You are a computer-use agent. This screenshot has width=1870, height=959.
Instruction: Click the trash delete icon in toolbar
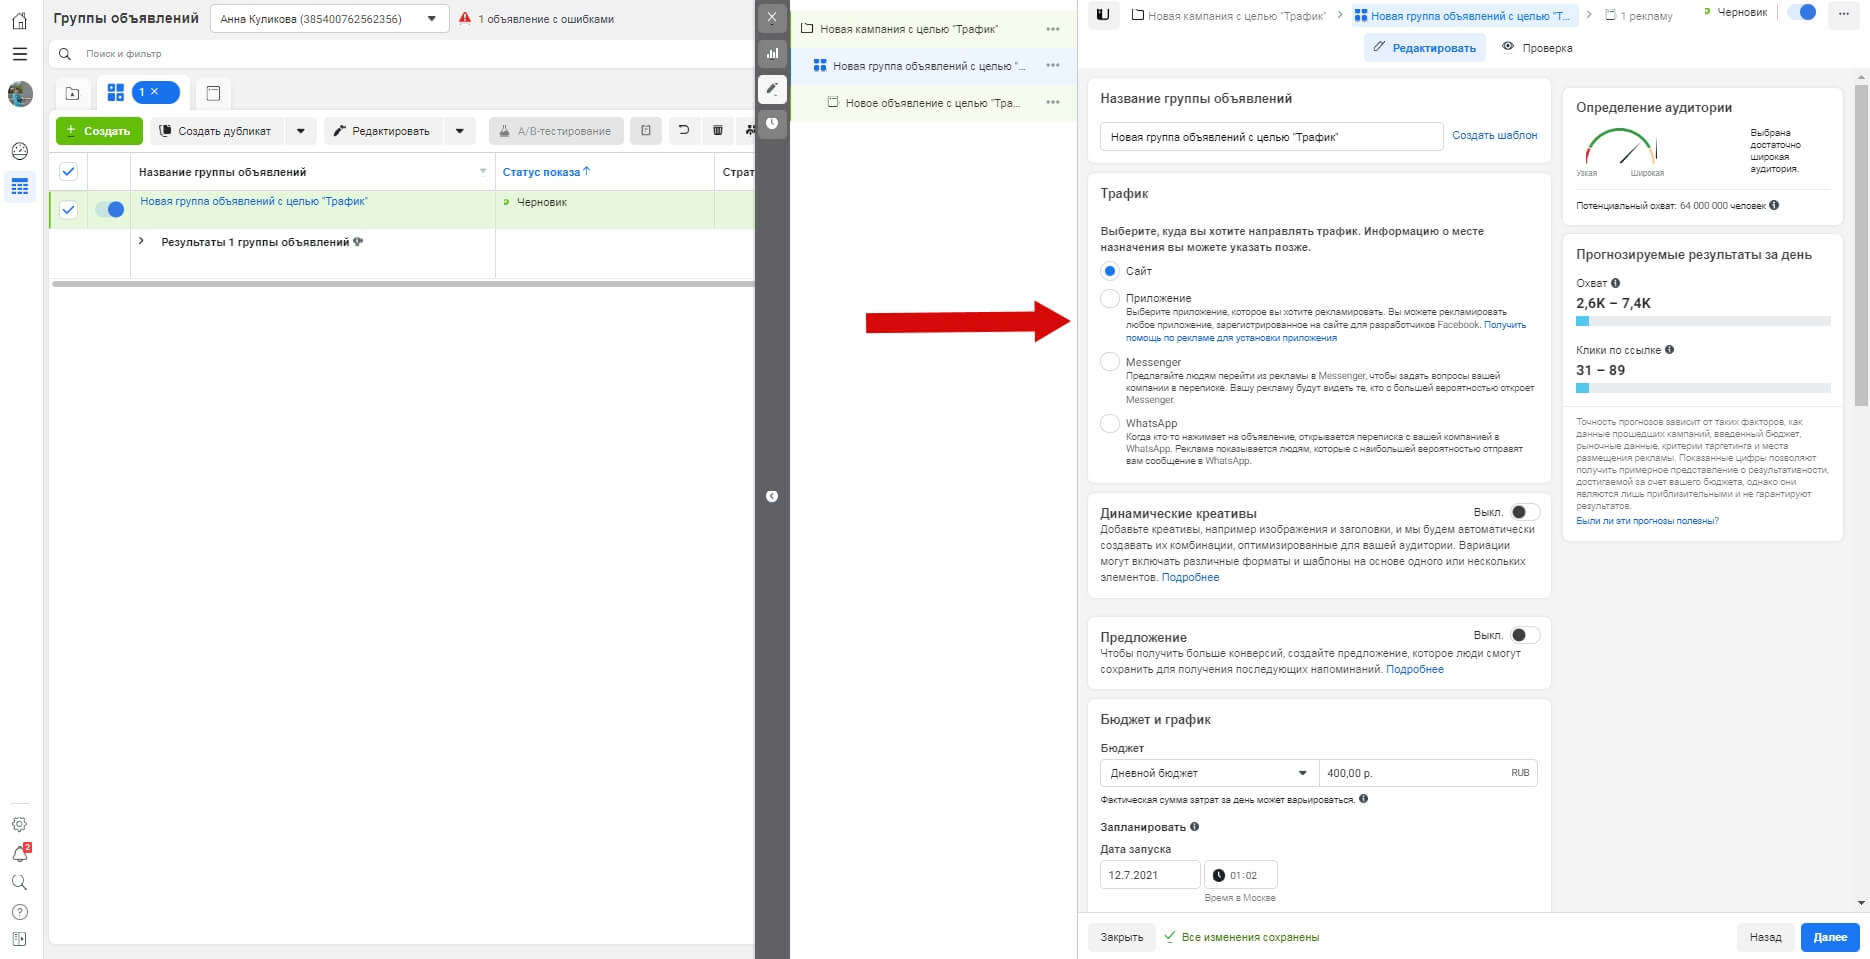point(718,131)
